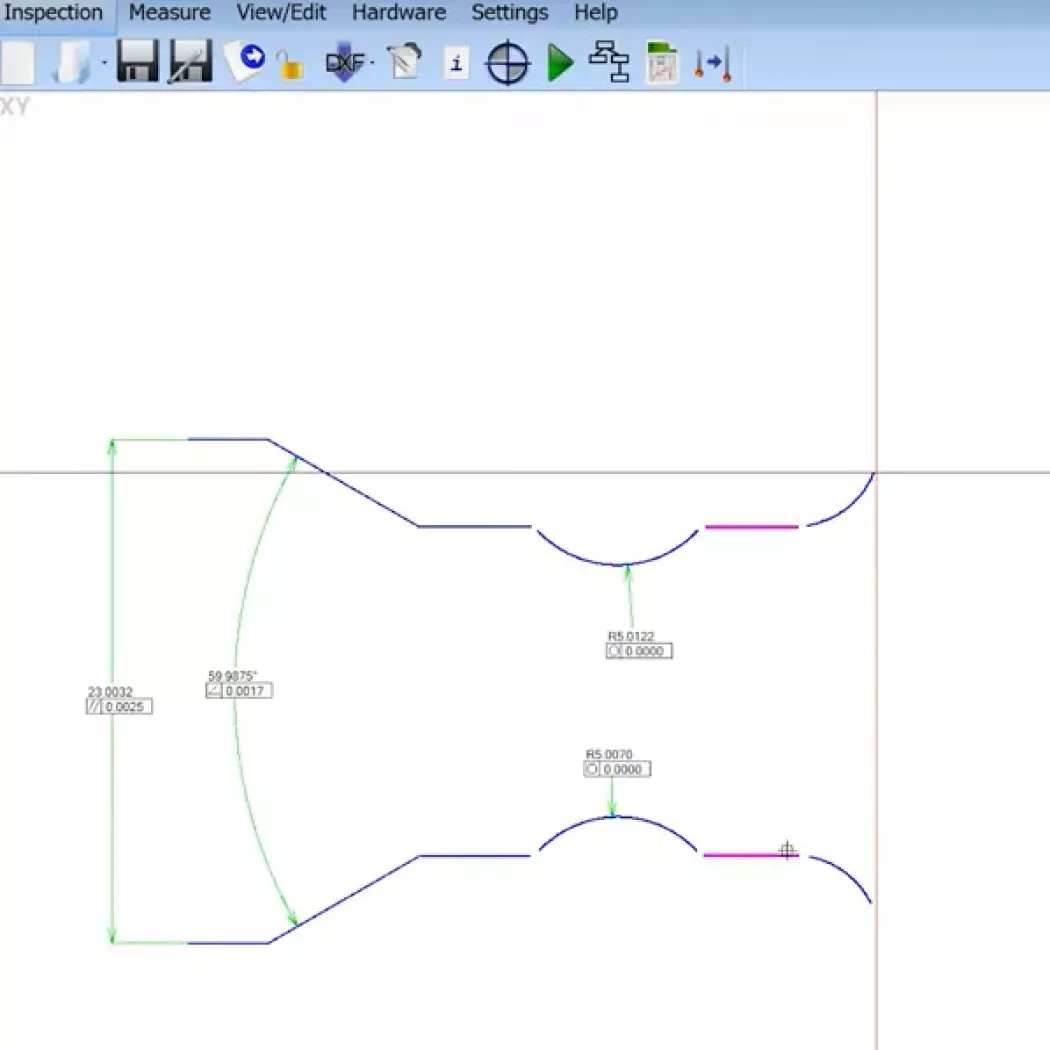The width and height of the screenshot is (1050, 1050).
Task: Click the clipboard notes icon
Action: coord(404,63)
